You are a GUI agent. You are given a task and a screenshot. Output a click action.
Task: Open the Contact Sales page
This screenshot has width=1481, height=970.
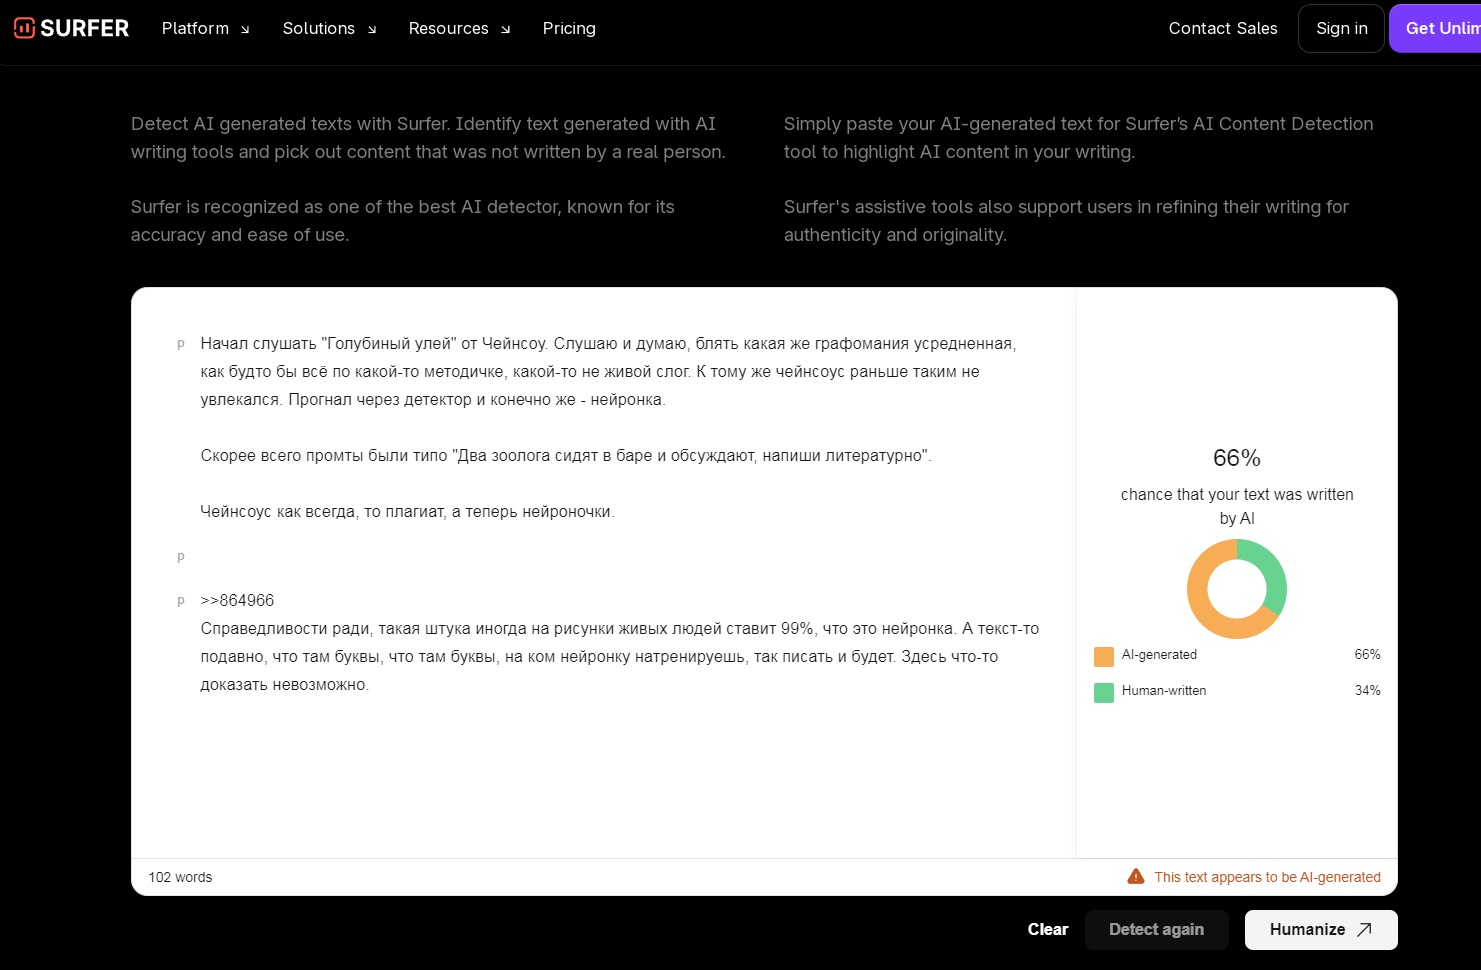click(x=1223, y=28)
